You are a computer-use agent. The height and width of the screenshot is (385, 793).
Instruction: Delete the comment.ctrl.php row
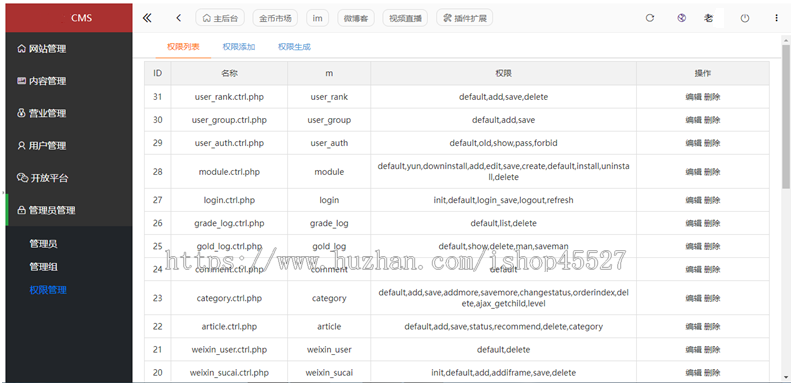pyautogui.click(x=712, y=270)
